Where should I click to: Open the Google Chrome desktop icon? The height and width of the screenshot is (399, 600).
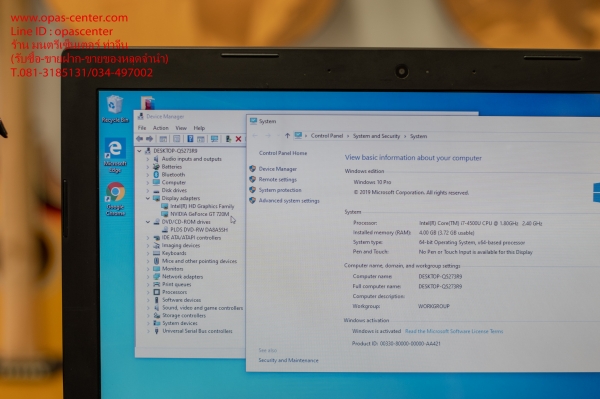(x=115, y=199)
